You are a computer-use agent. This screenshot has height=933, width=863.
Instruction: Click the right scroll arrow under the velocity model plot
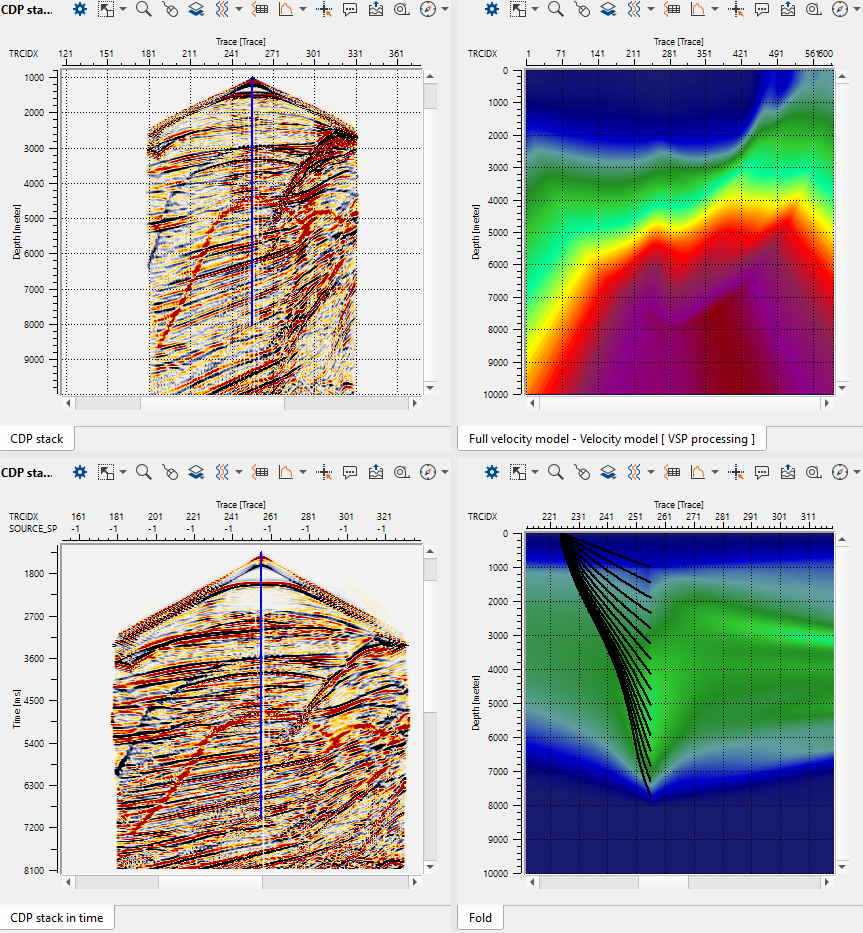tap(827, 403)
